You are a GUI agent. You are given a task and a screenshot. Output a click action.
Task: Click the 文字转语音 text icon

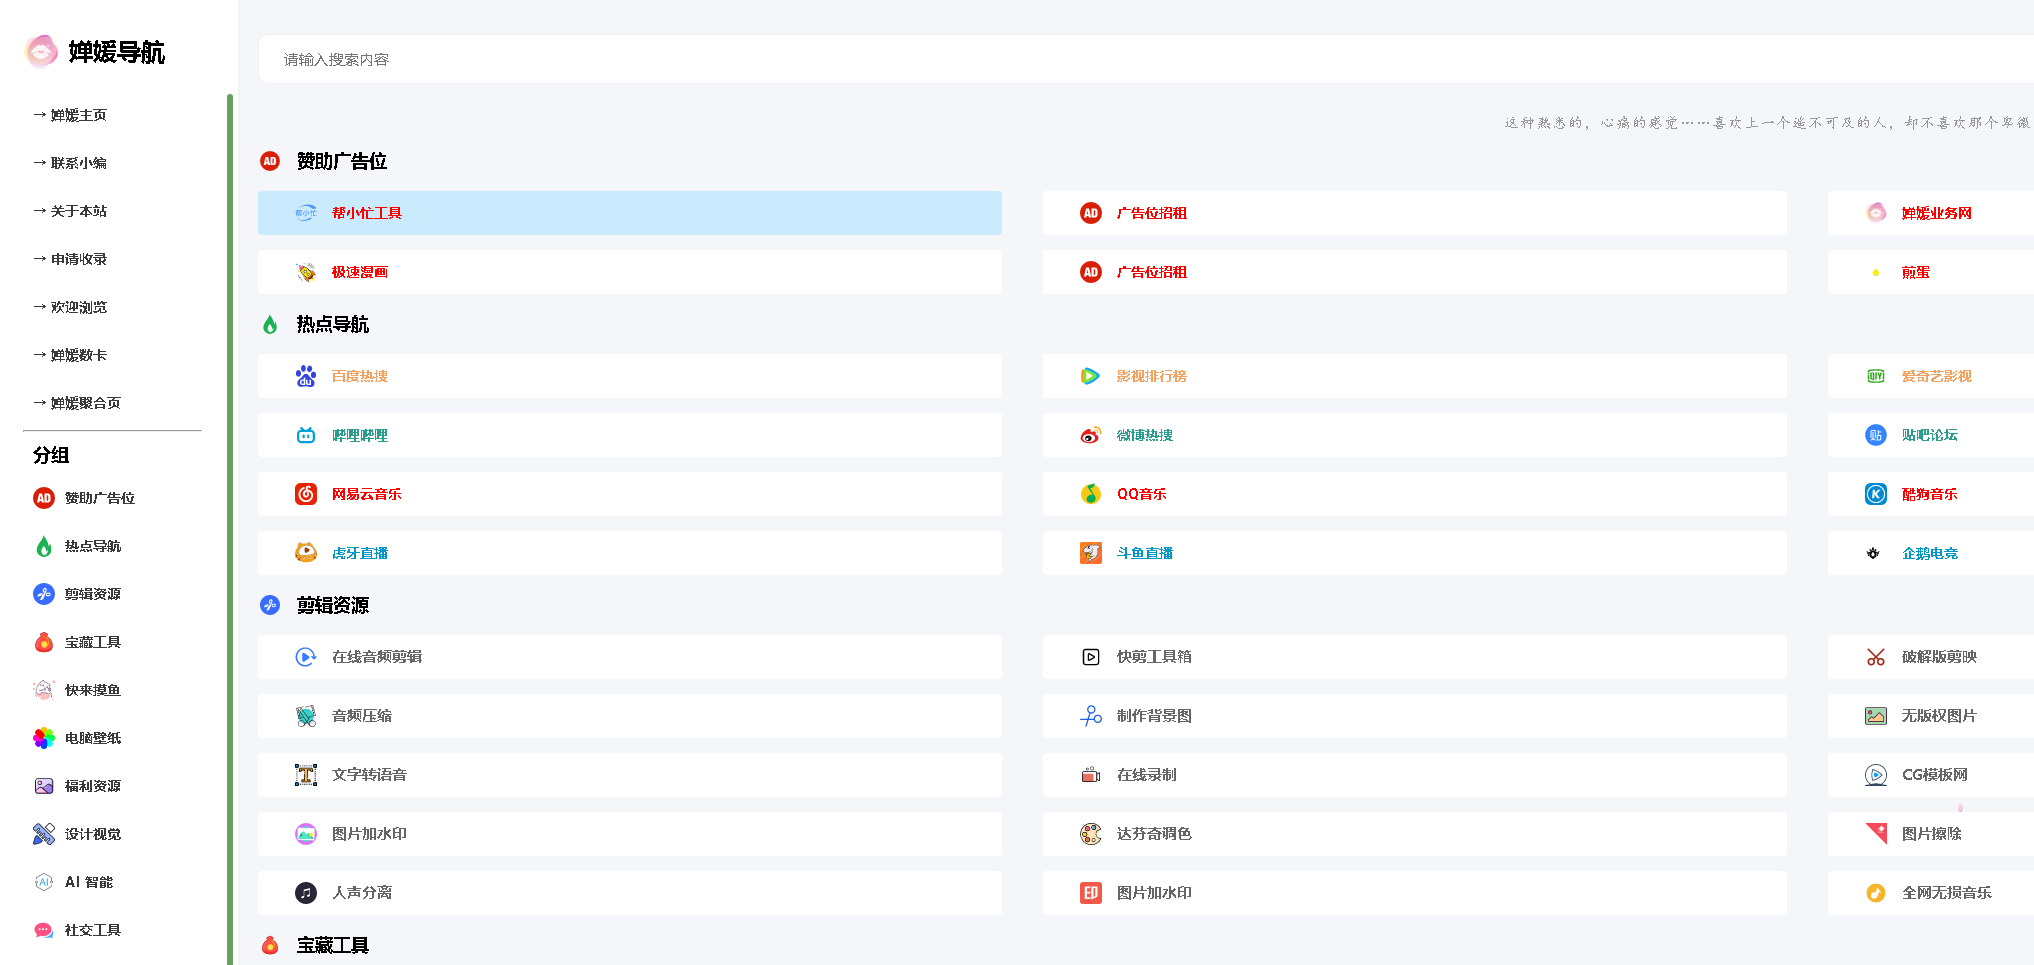coord(306,775)
